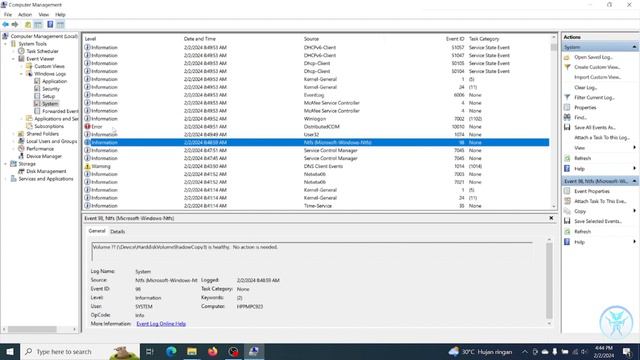Collapse the Event Viewer tree node
Viewport: 640px width, 360px height.
pos(13,59)
